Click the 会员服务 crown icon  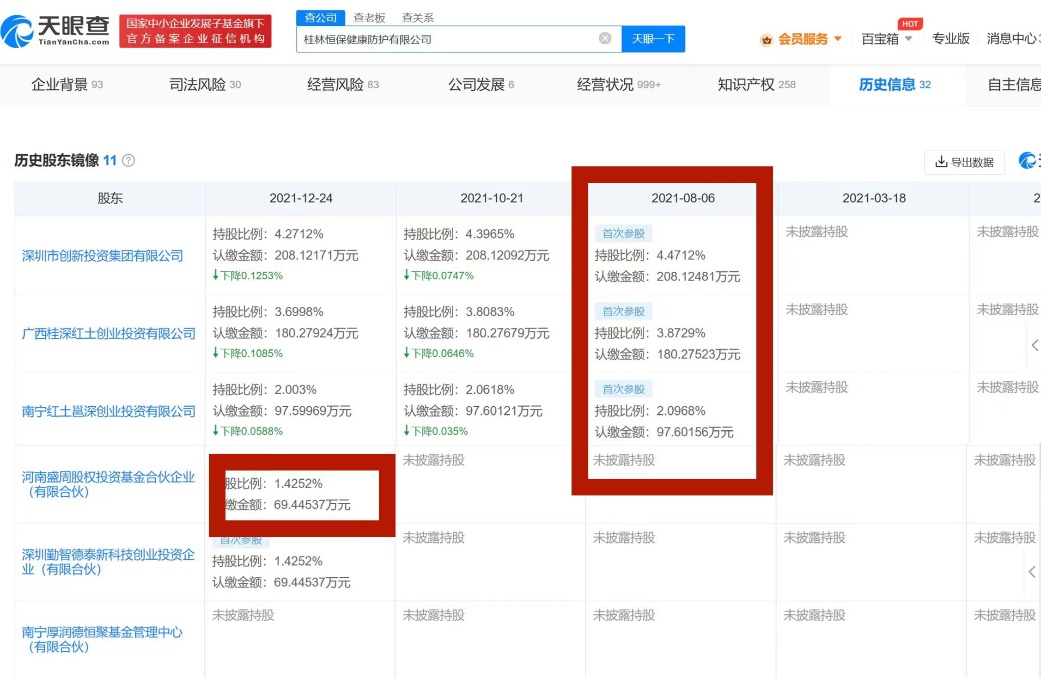click(767, 39)
